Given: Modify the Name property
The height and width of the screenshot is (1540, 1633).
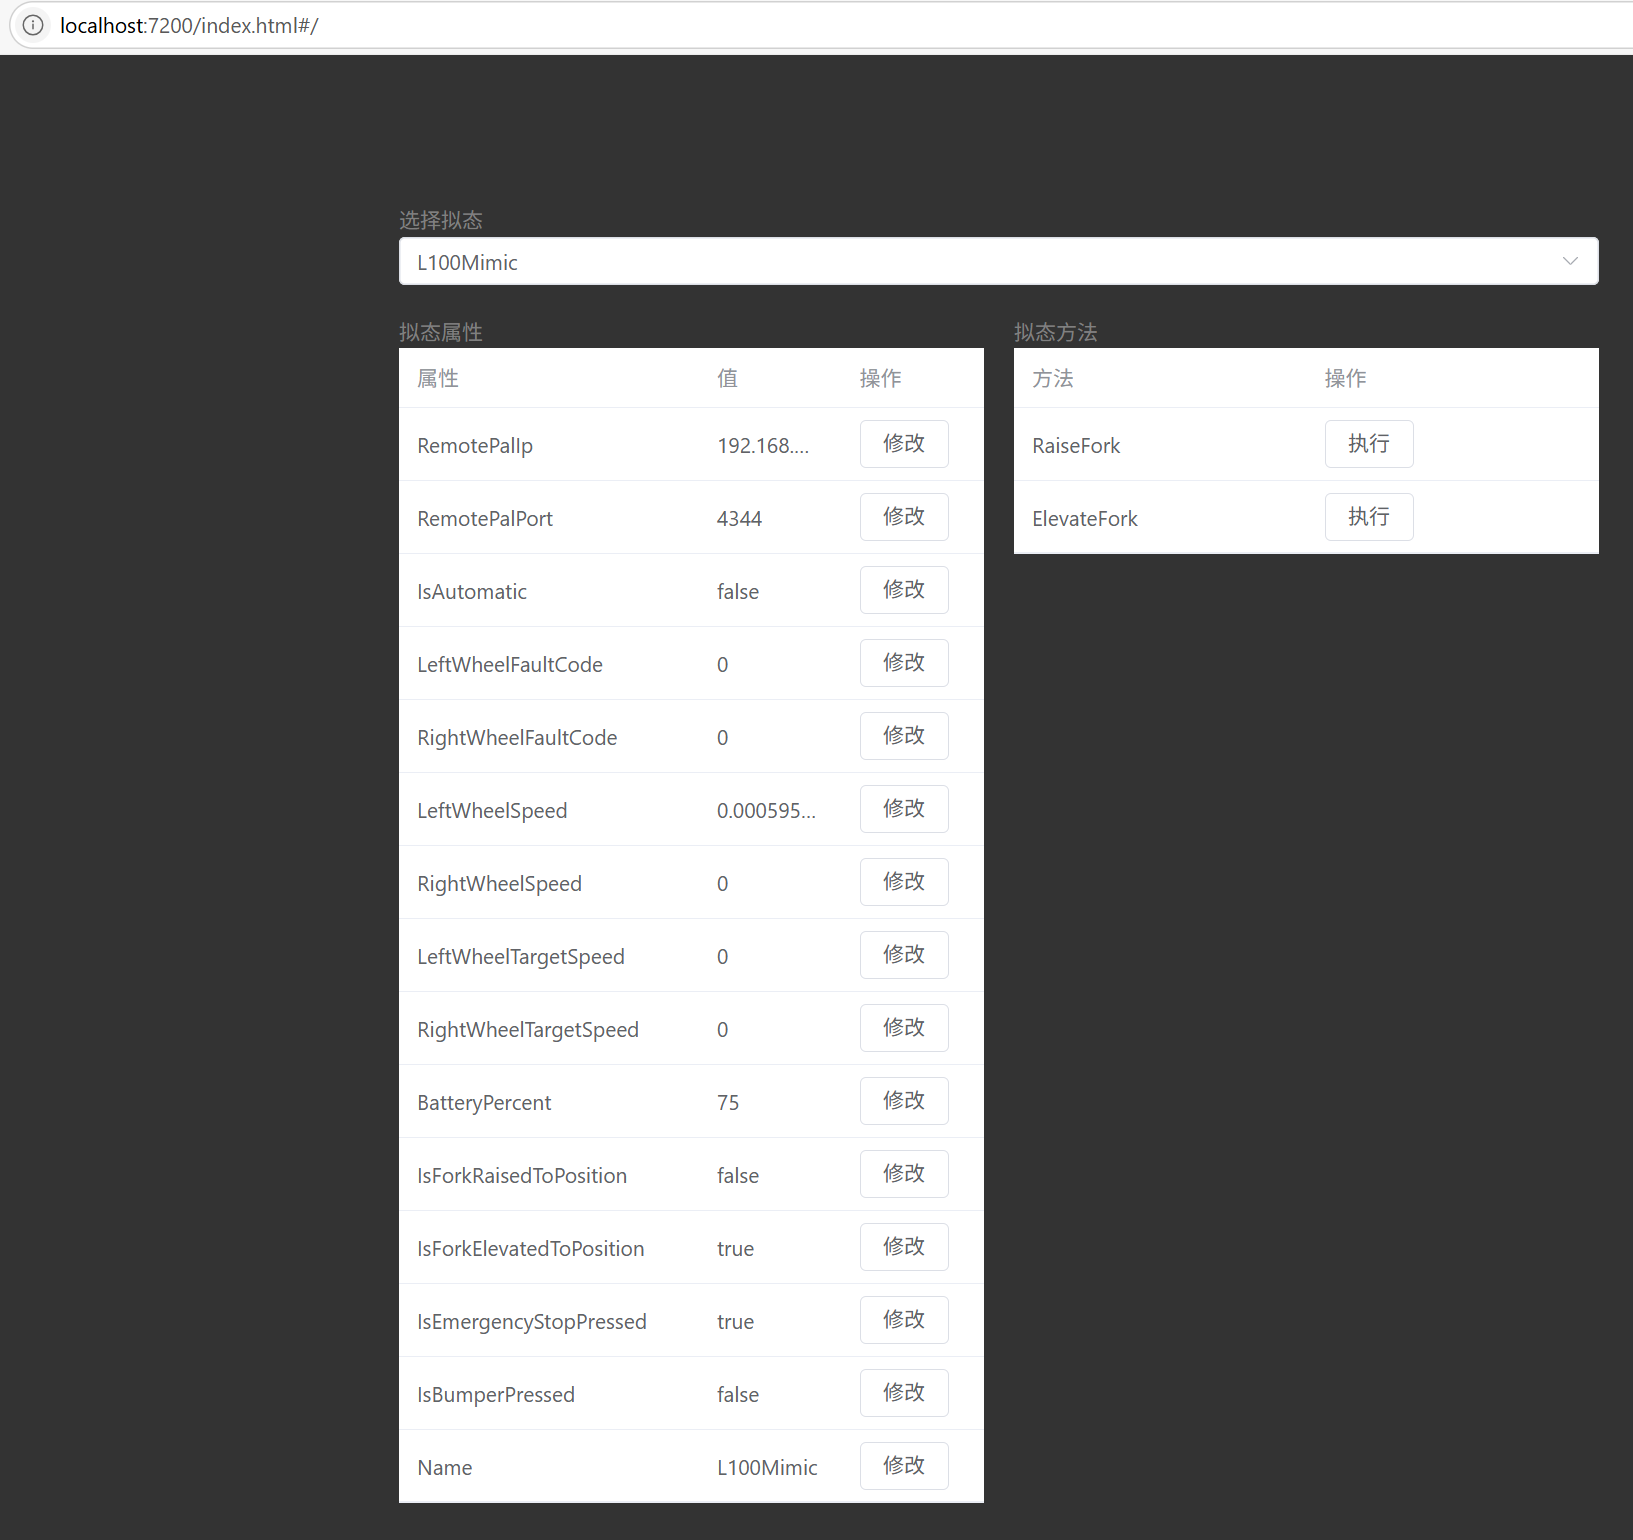Looking at the screenshot, I should click(x=903, y=1466).
